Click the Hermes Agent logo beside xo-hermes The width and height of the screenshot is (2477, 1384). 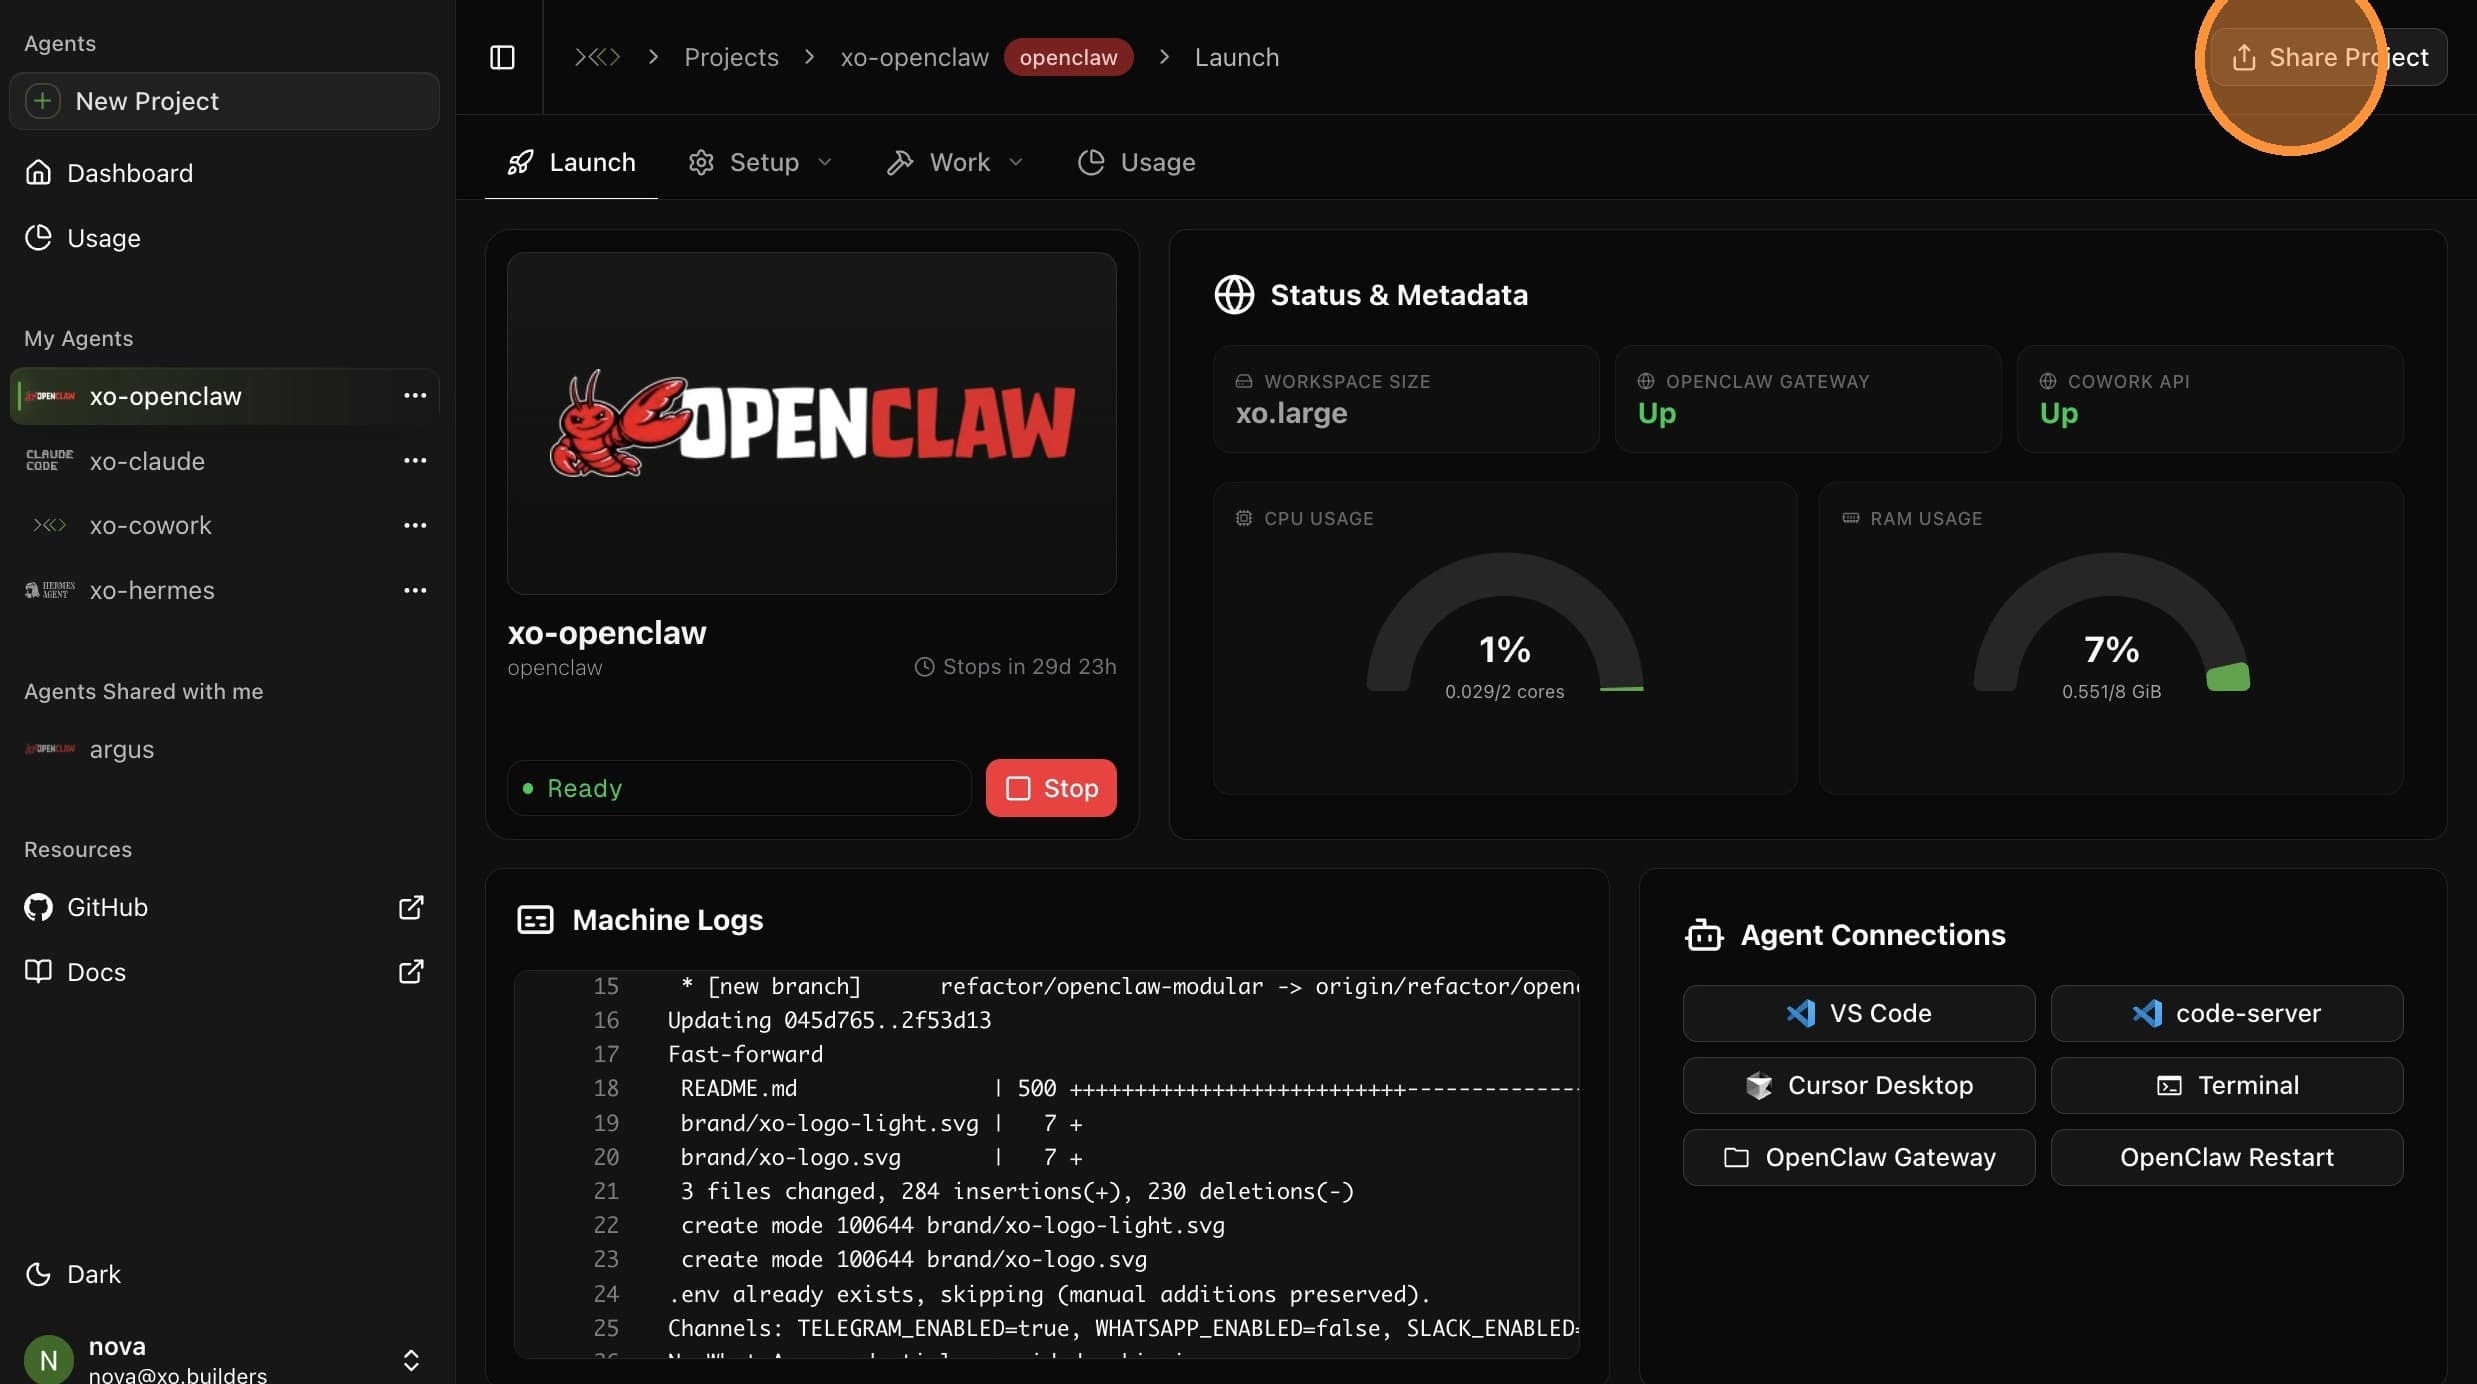(50, 590)
